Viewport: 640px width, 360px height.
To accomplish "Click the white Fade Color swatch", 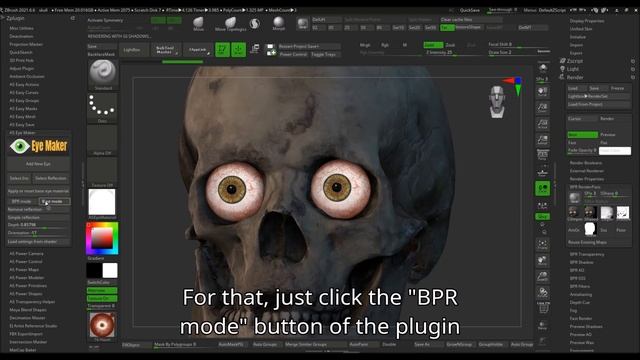I will (x=615, y=151).
